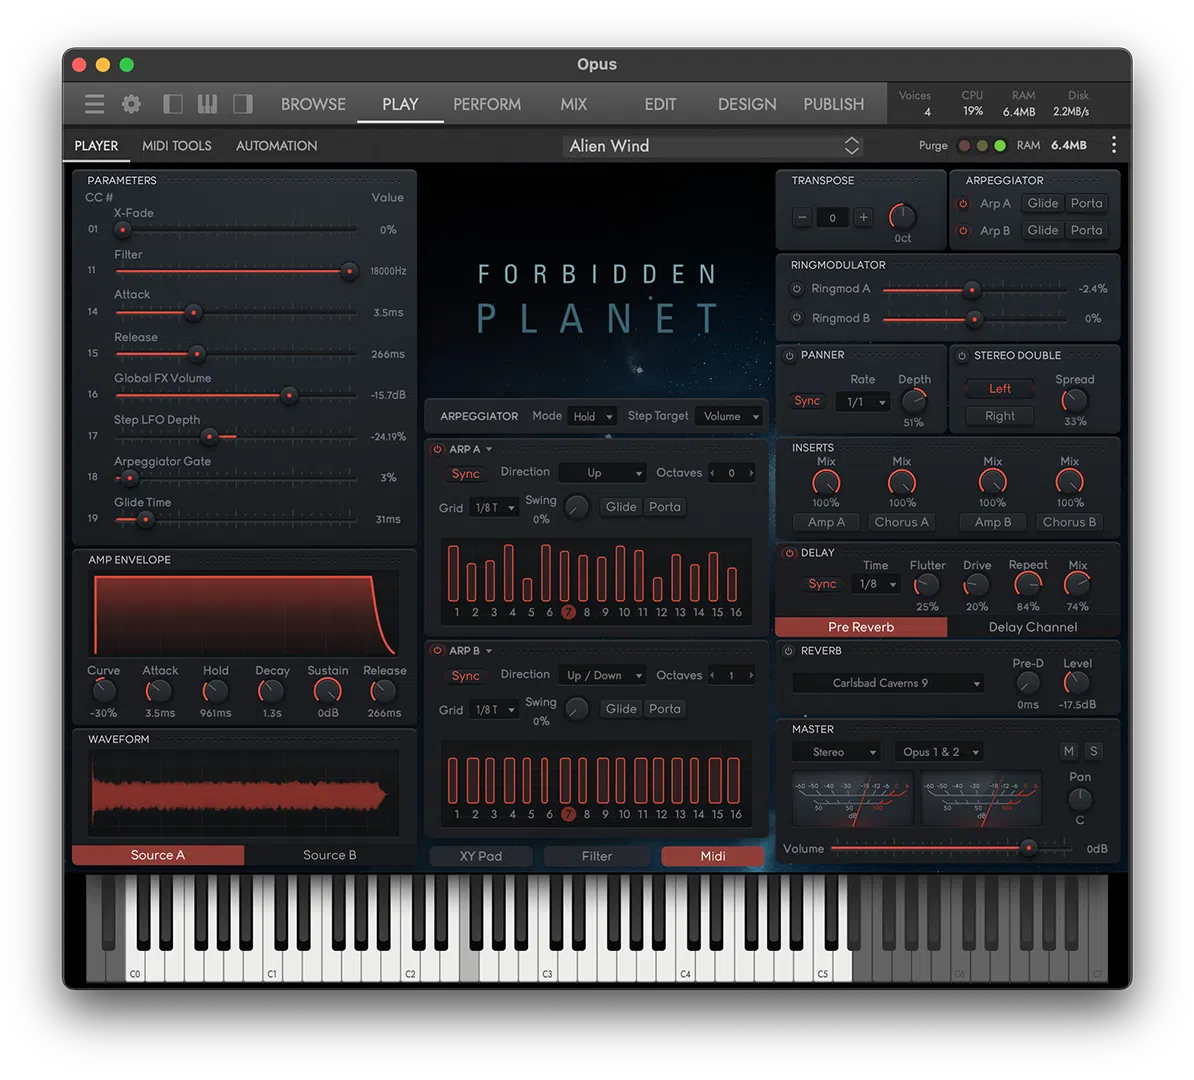Screen dimensions: 1194x1080
Task: Open the three-dot options menu
Action: pyautogui.click(x=1113, y=145)
